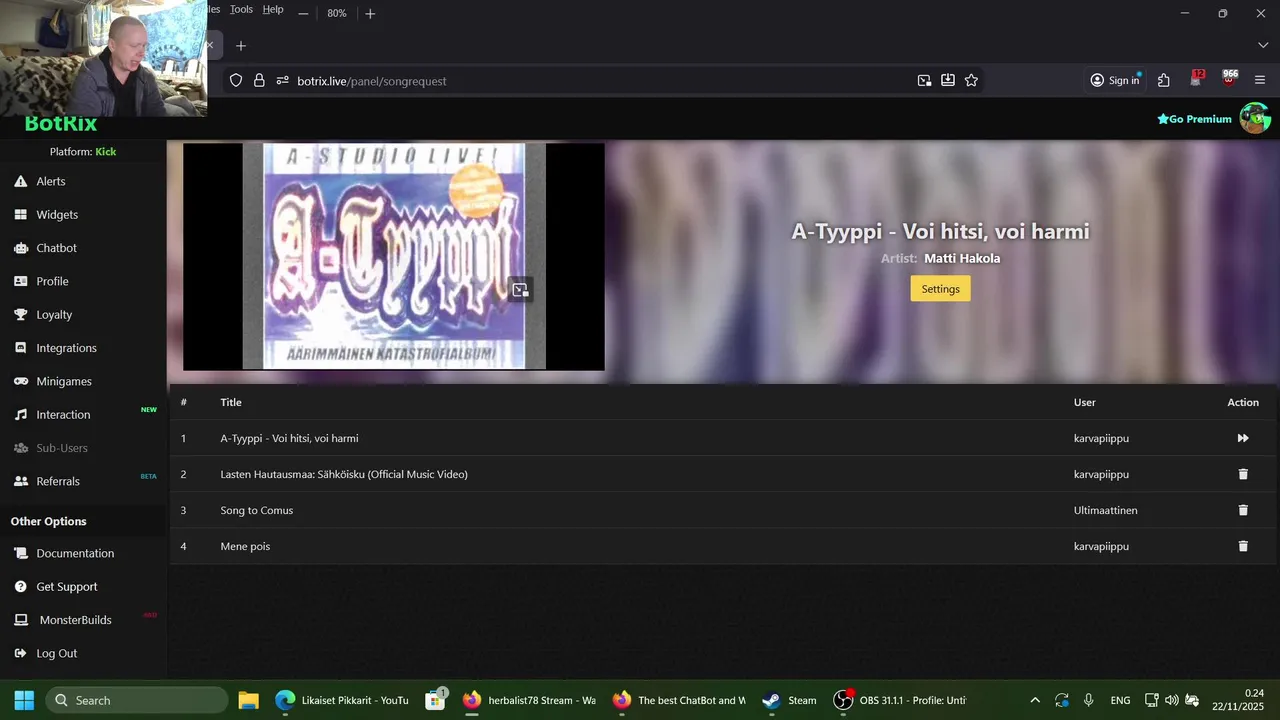This screenshot has height=720, width=1280.
Task: Log Out from the BotRix panel
Action: (x=56, y=653)
